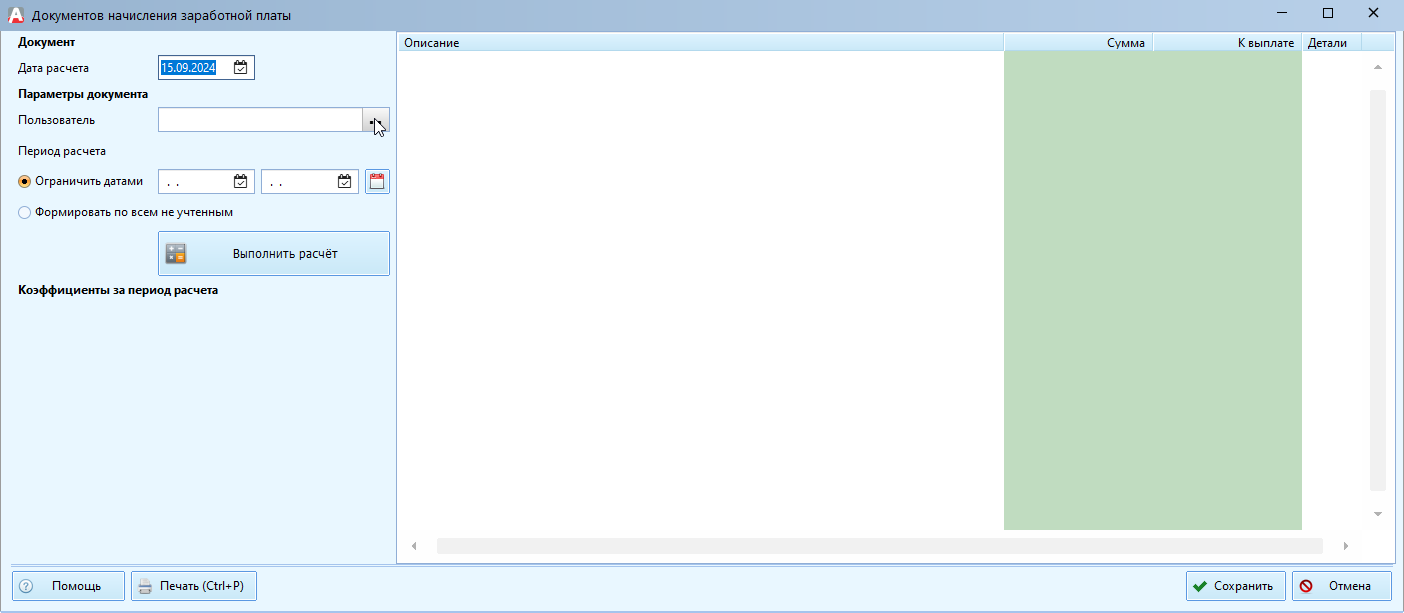Save the document with Сохранить
This screenshot has height=613, width=1404.
click(x=1235, y=586)
